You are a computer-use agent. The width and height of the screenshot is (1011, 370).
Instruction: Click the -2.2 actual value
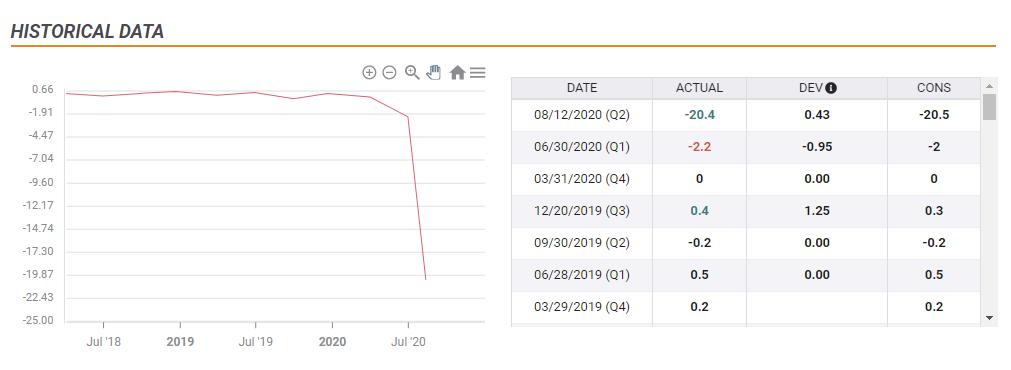(700, 147)
